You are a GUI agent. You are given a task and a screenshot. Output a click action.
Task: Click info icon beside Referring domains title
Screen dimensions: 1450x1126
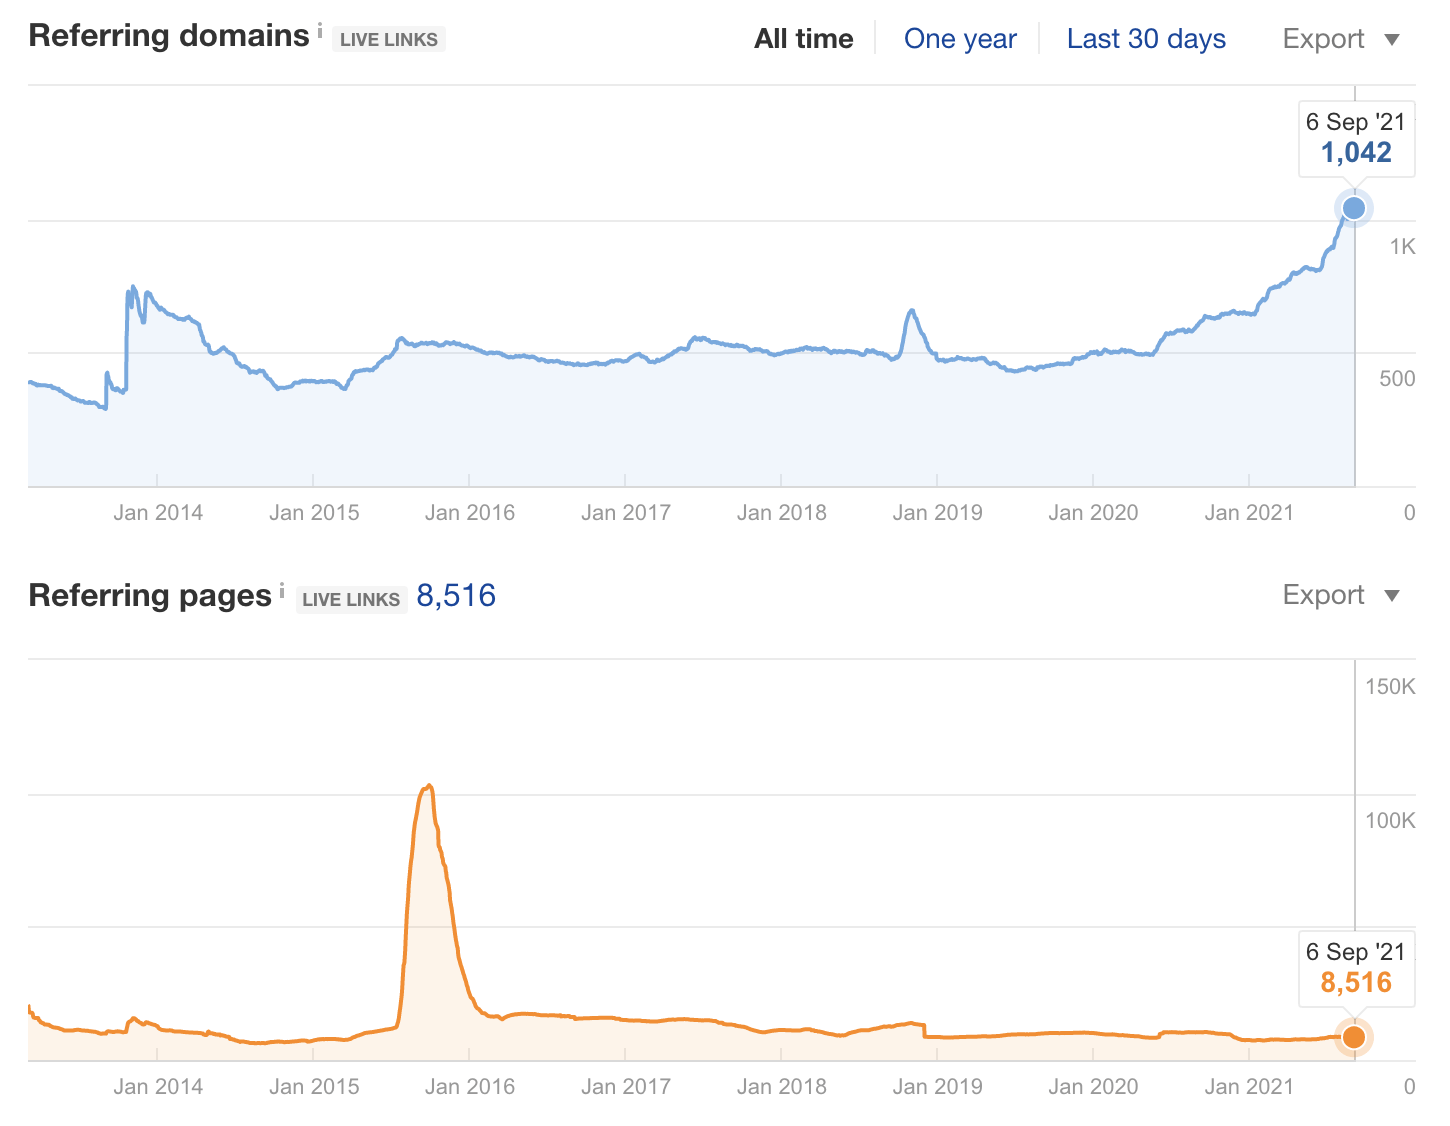click(320, 31)
